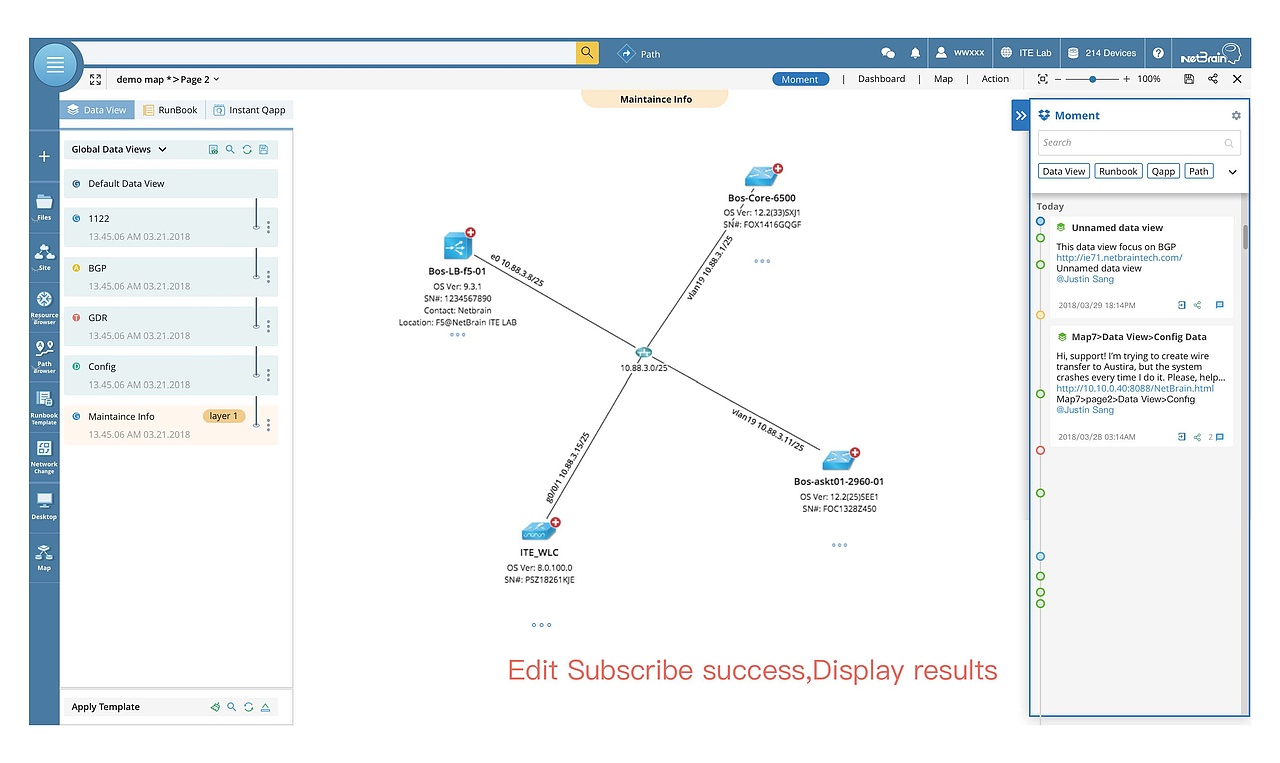Open the ie71.netbraintech.com link
Screen dimensions: 1280x763
1119,257
